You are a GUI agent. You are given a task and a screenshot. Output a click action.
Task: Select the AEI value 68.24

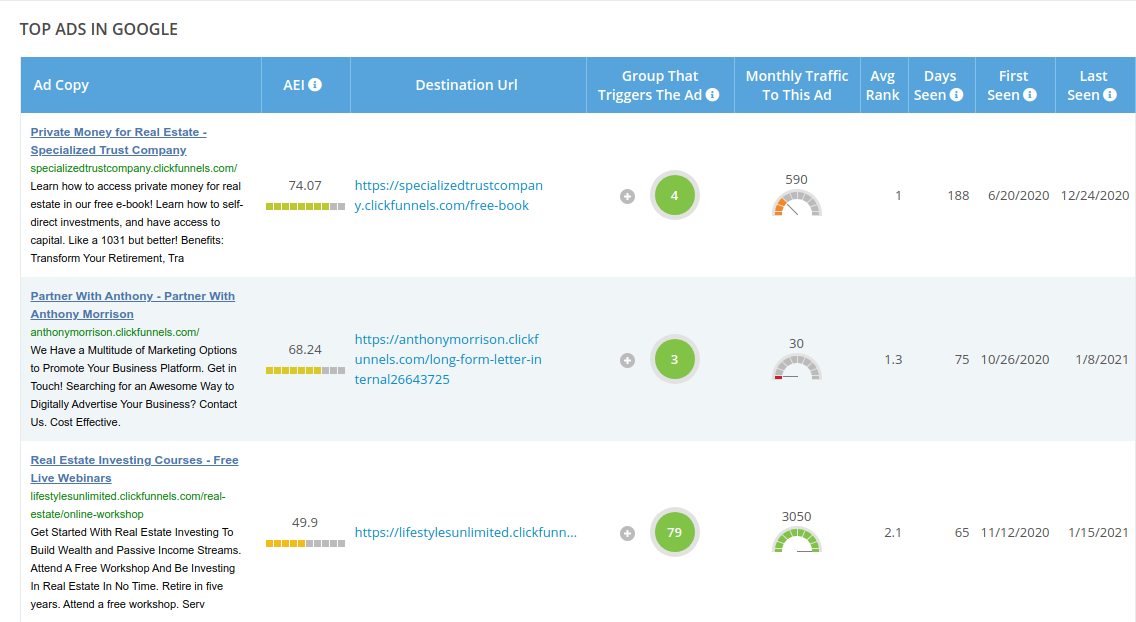click(305, 349)
